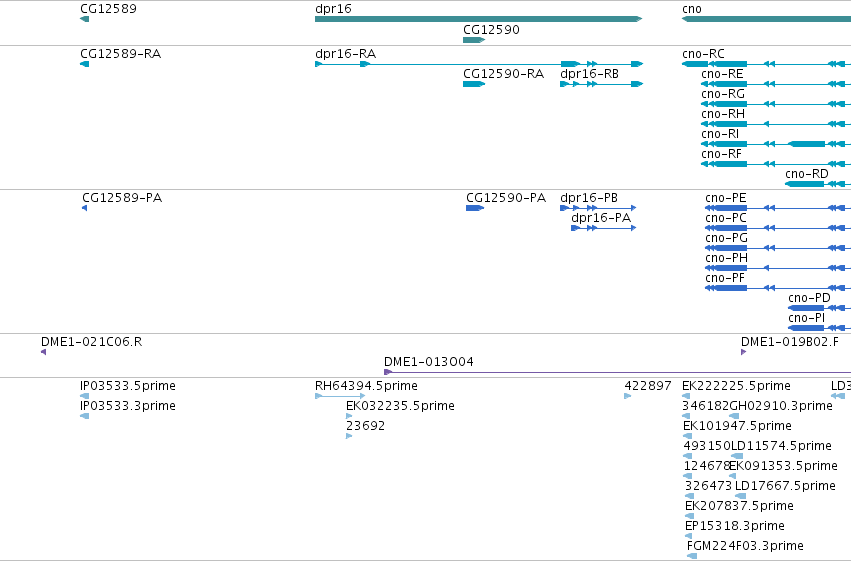851x561 pixels.
Task: Select the CG12590 gene glyph
Action: tap(474, 40)
